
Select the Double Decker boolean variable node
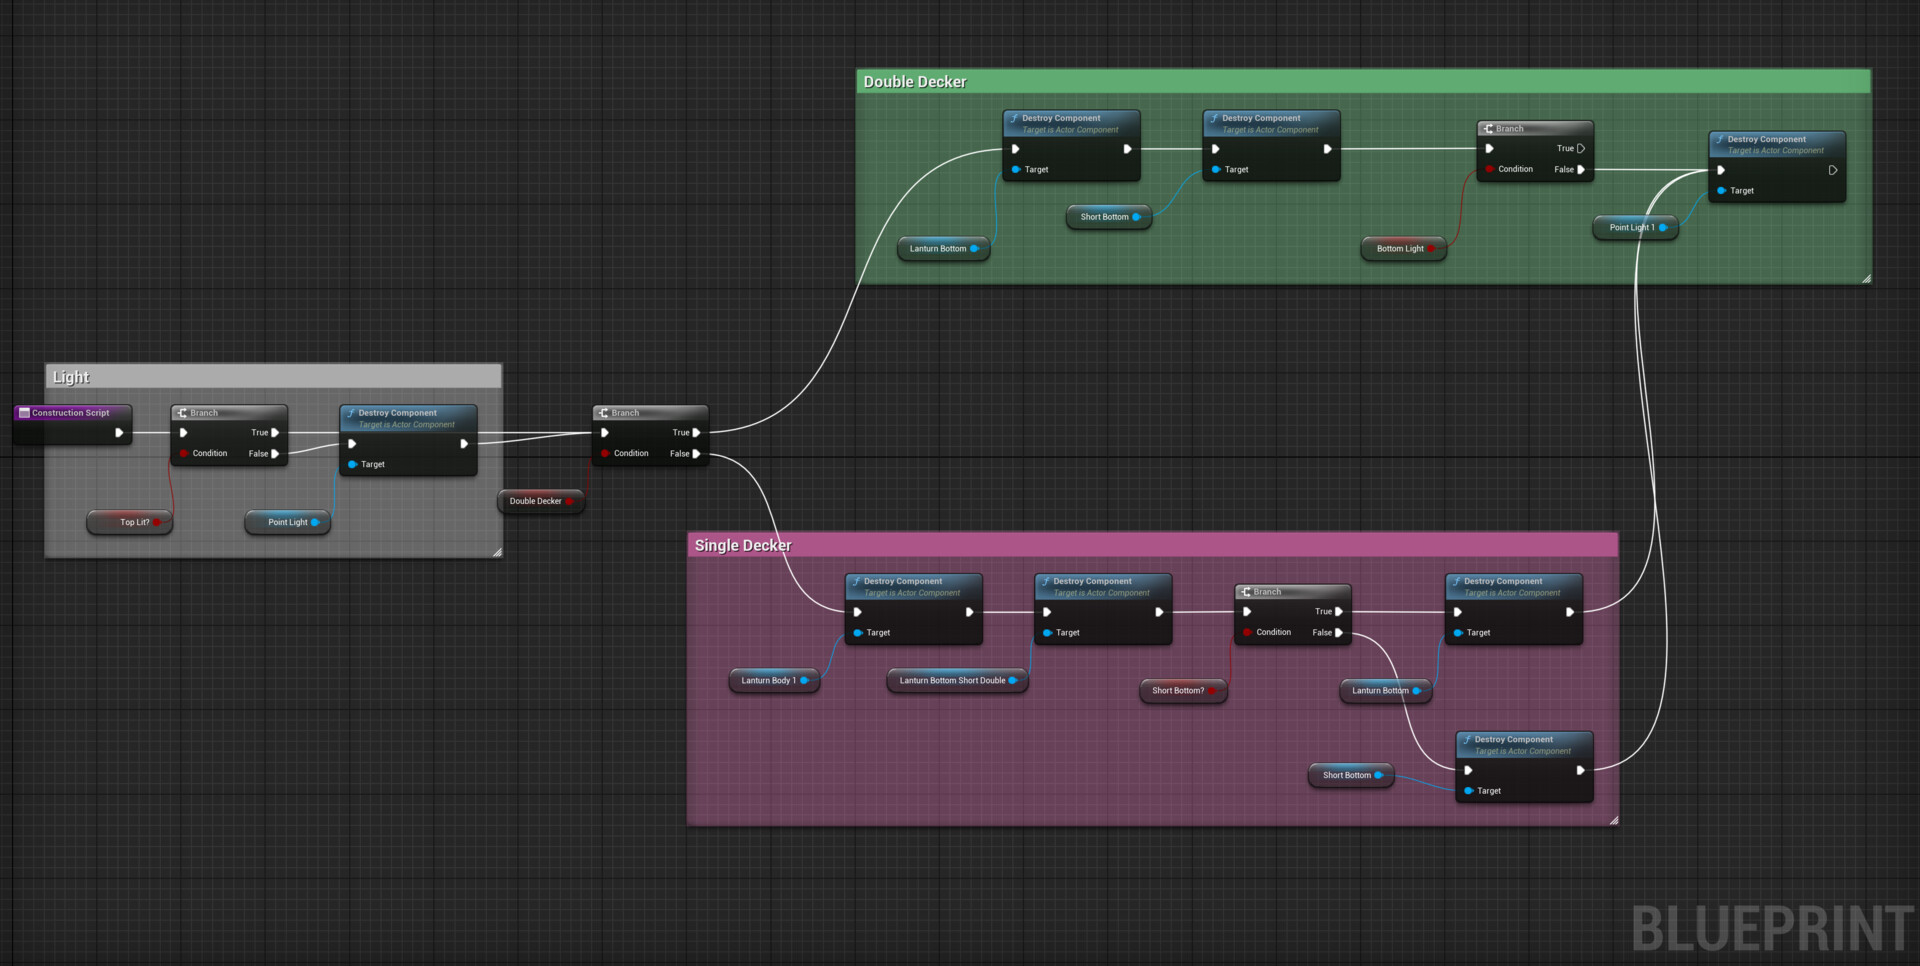click(541, 501)
